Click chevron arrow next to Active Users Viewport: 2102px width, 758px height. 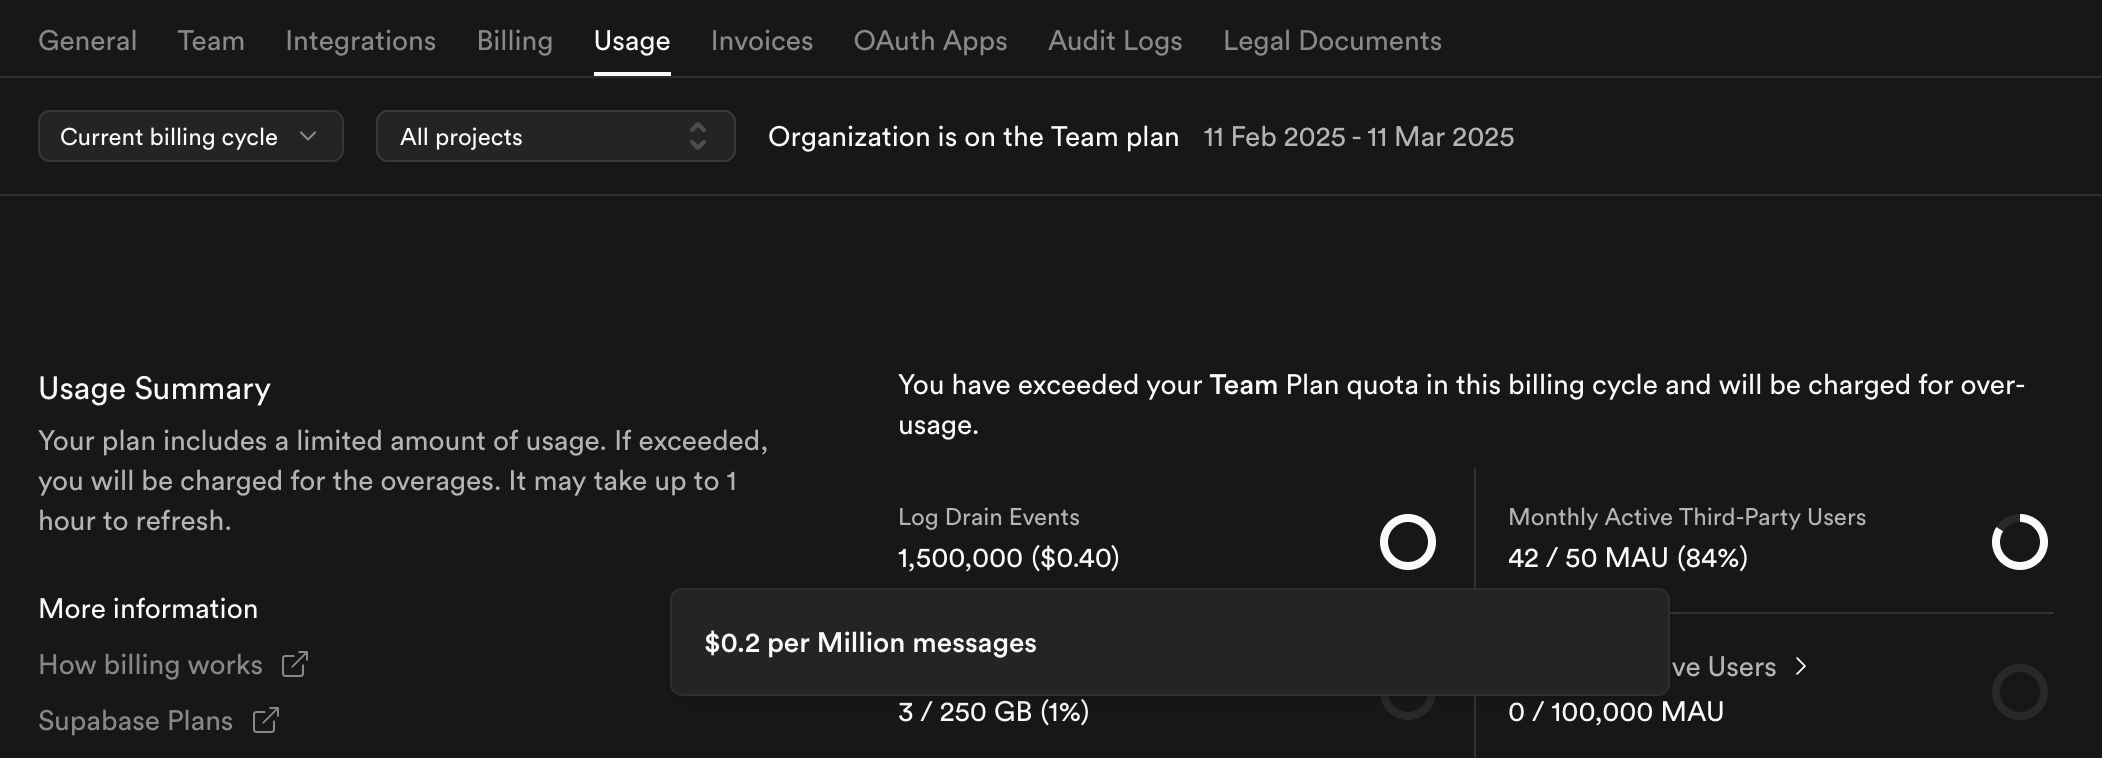pos(1801,666)
